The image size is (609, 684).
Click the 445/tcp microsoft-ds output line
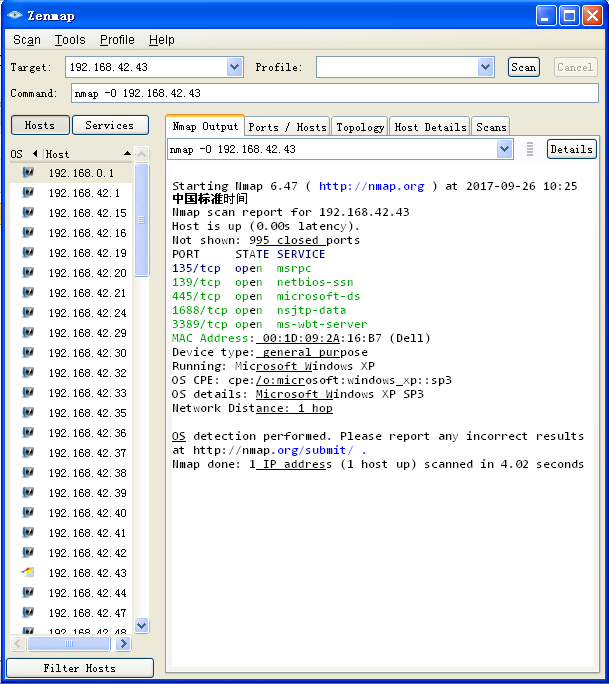266,296
